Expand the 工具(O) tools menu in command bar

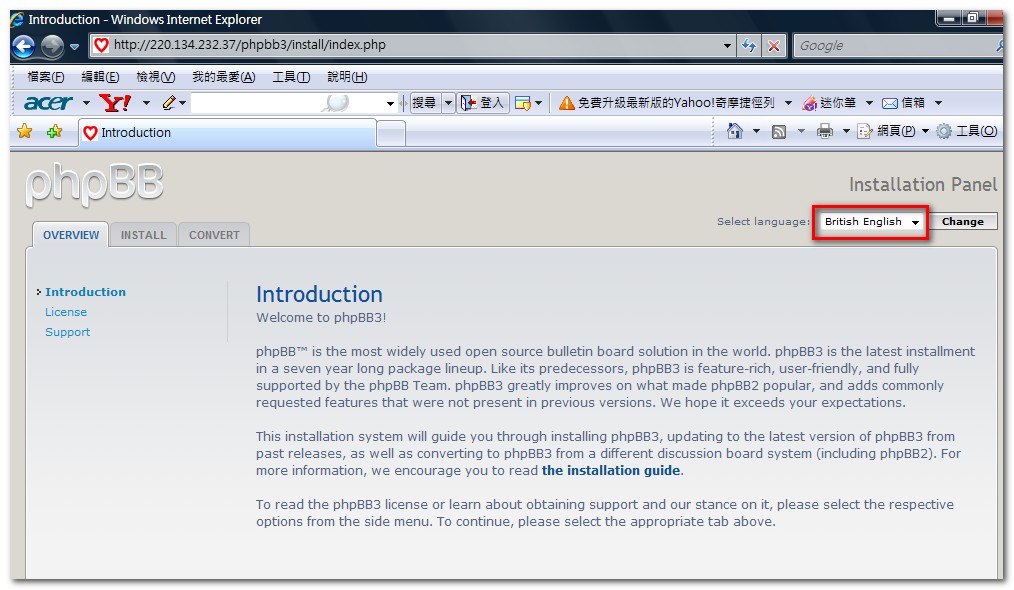click(966, 131)
